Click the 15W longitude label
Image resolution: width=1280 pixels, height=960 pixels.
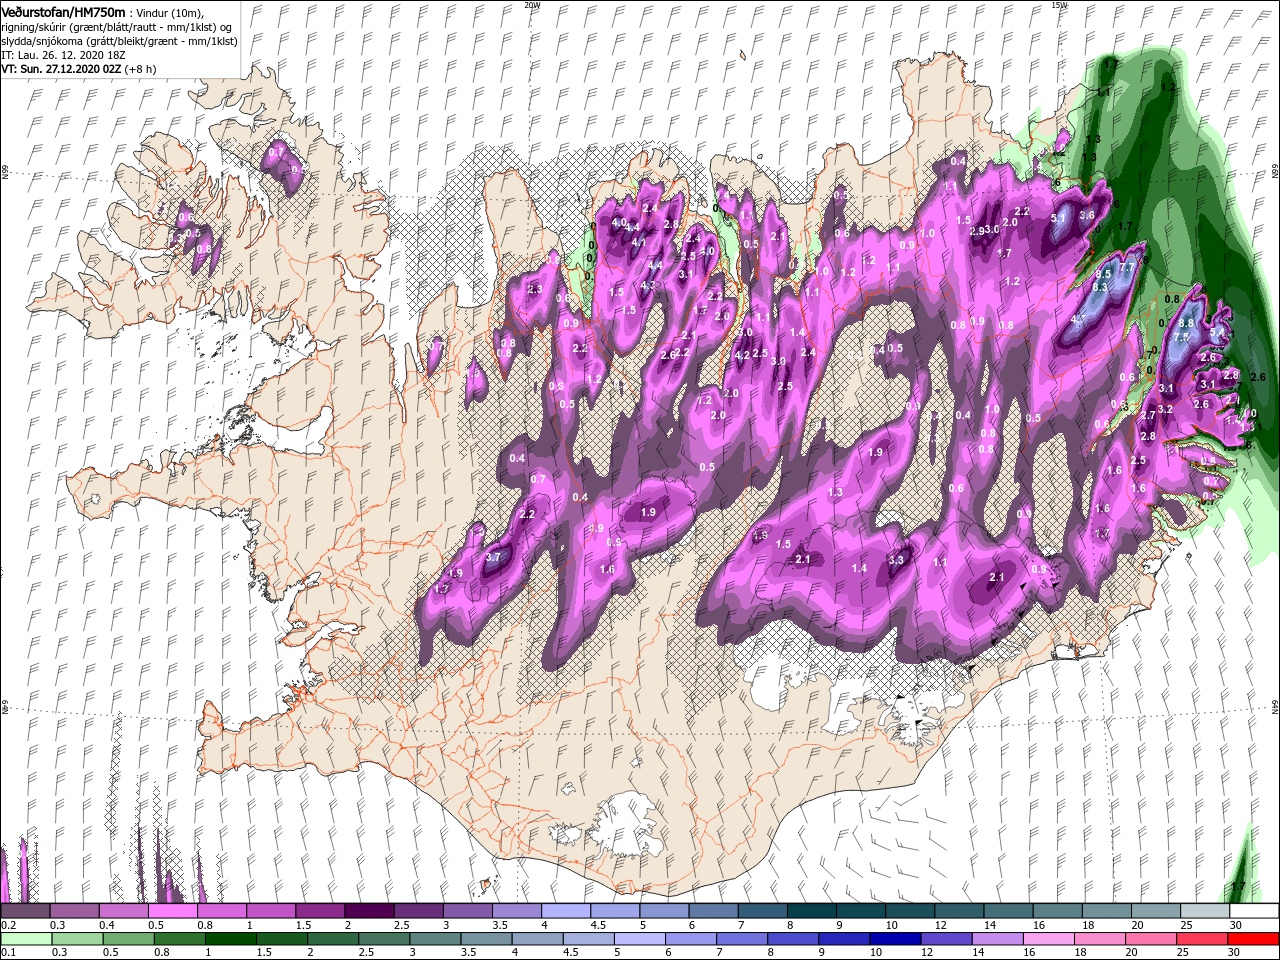click(1059, 5)
